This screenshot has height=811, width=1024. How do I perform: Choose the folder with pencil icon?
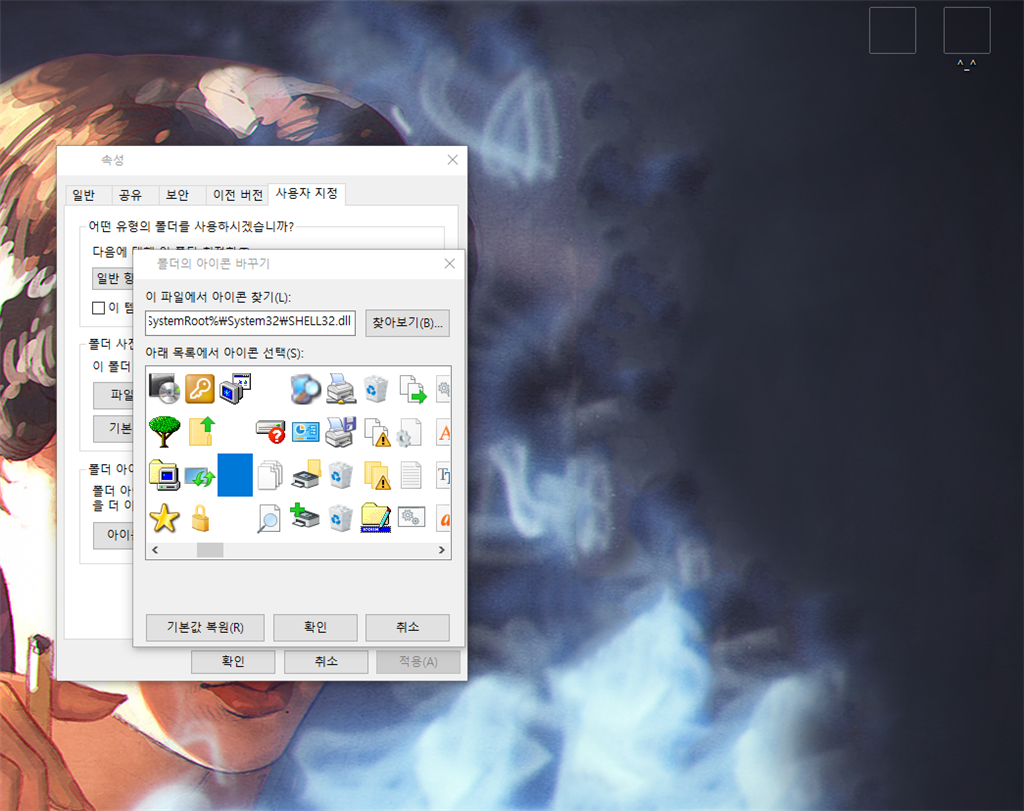[376, 518]
